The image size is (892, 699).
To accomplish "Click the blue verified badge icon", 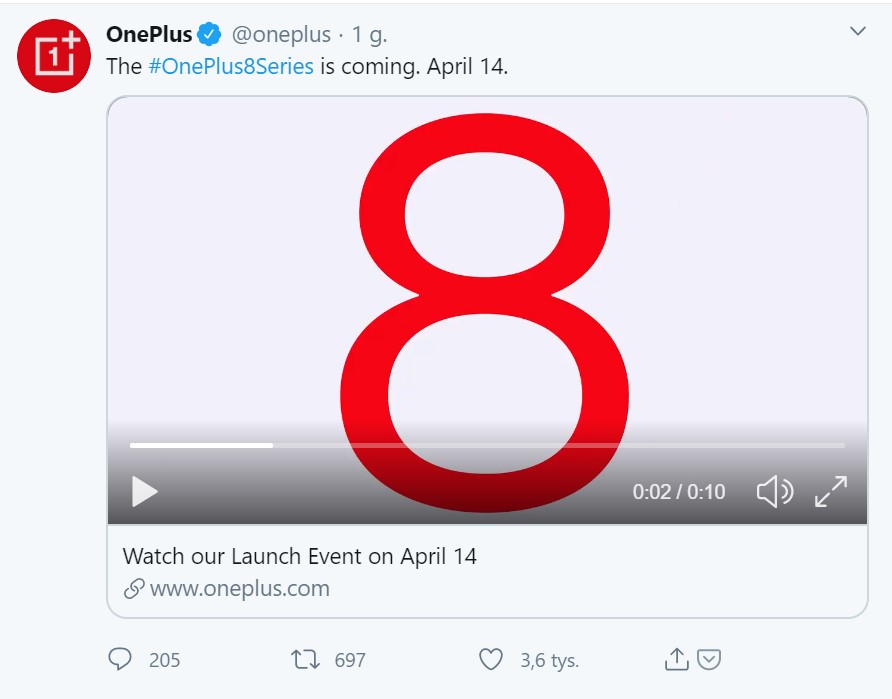I will pos(209,35).
